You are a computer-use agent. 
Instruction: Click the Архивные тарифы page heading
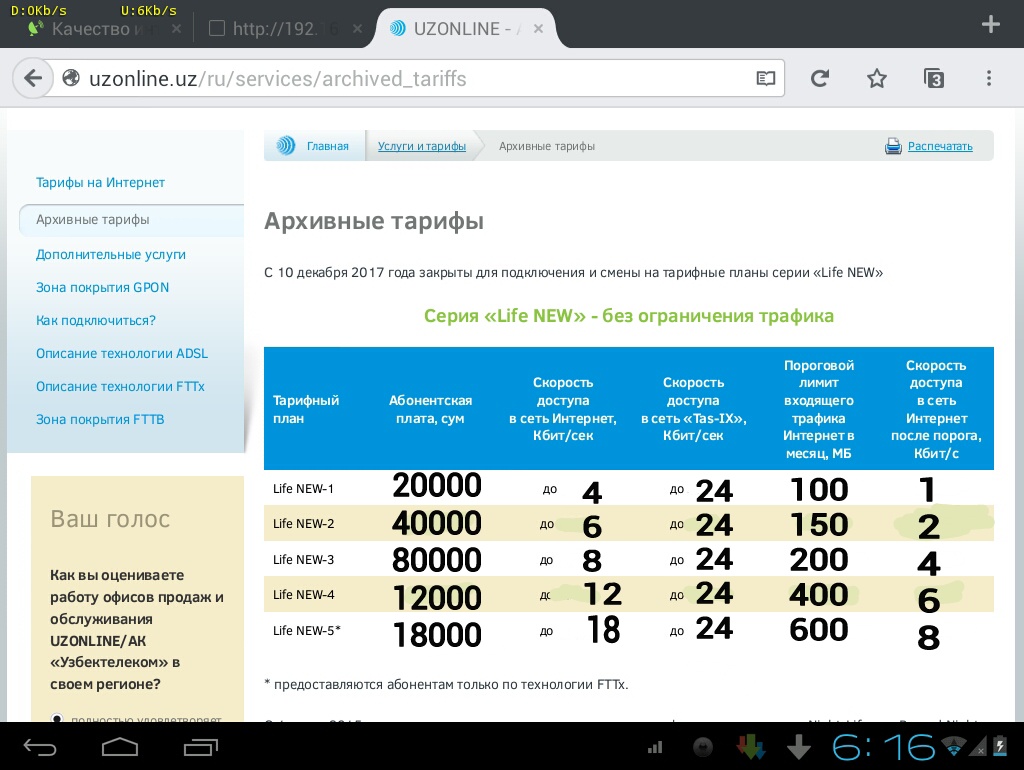click(x=374, y=221)
